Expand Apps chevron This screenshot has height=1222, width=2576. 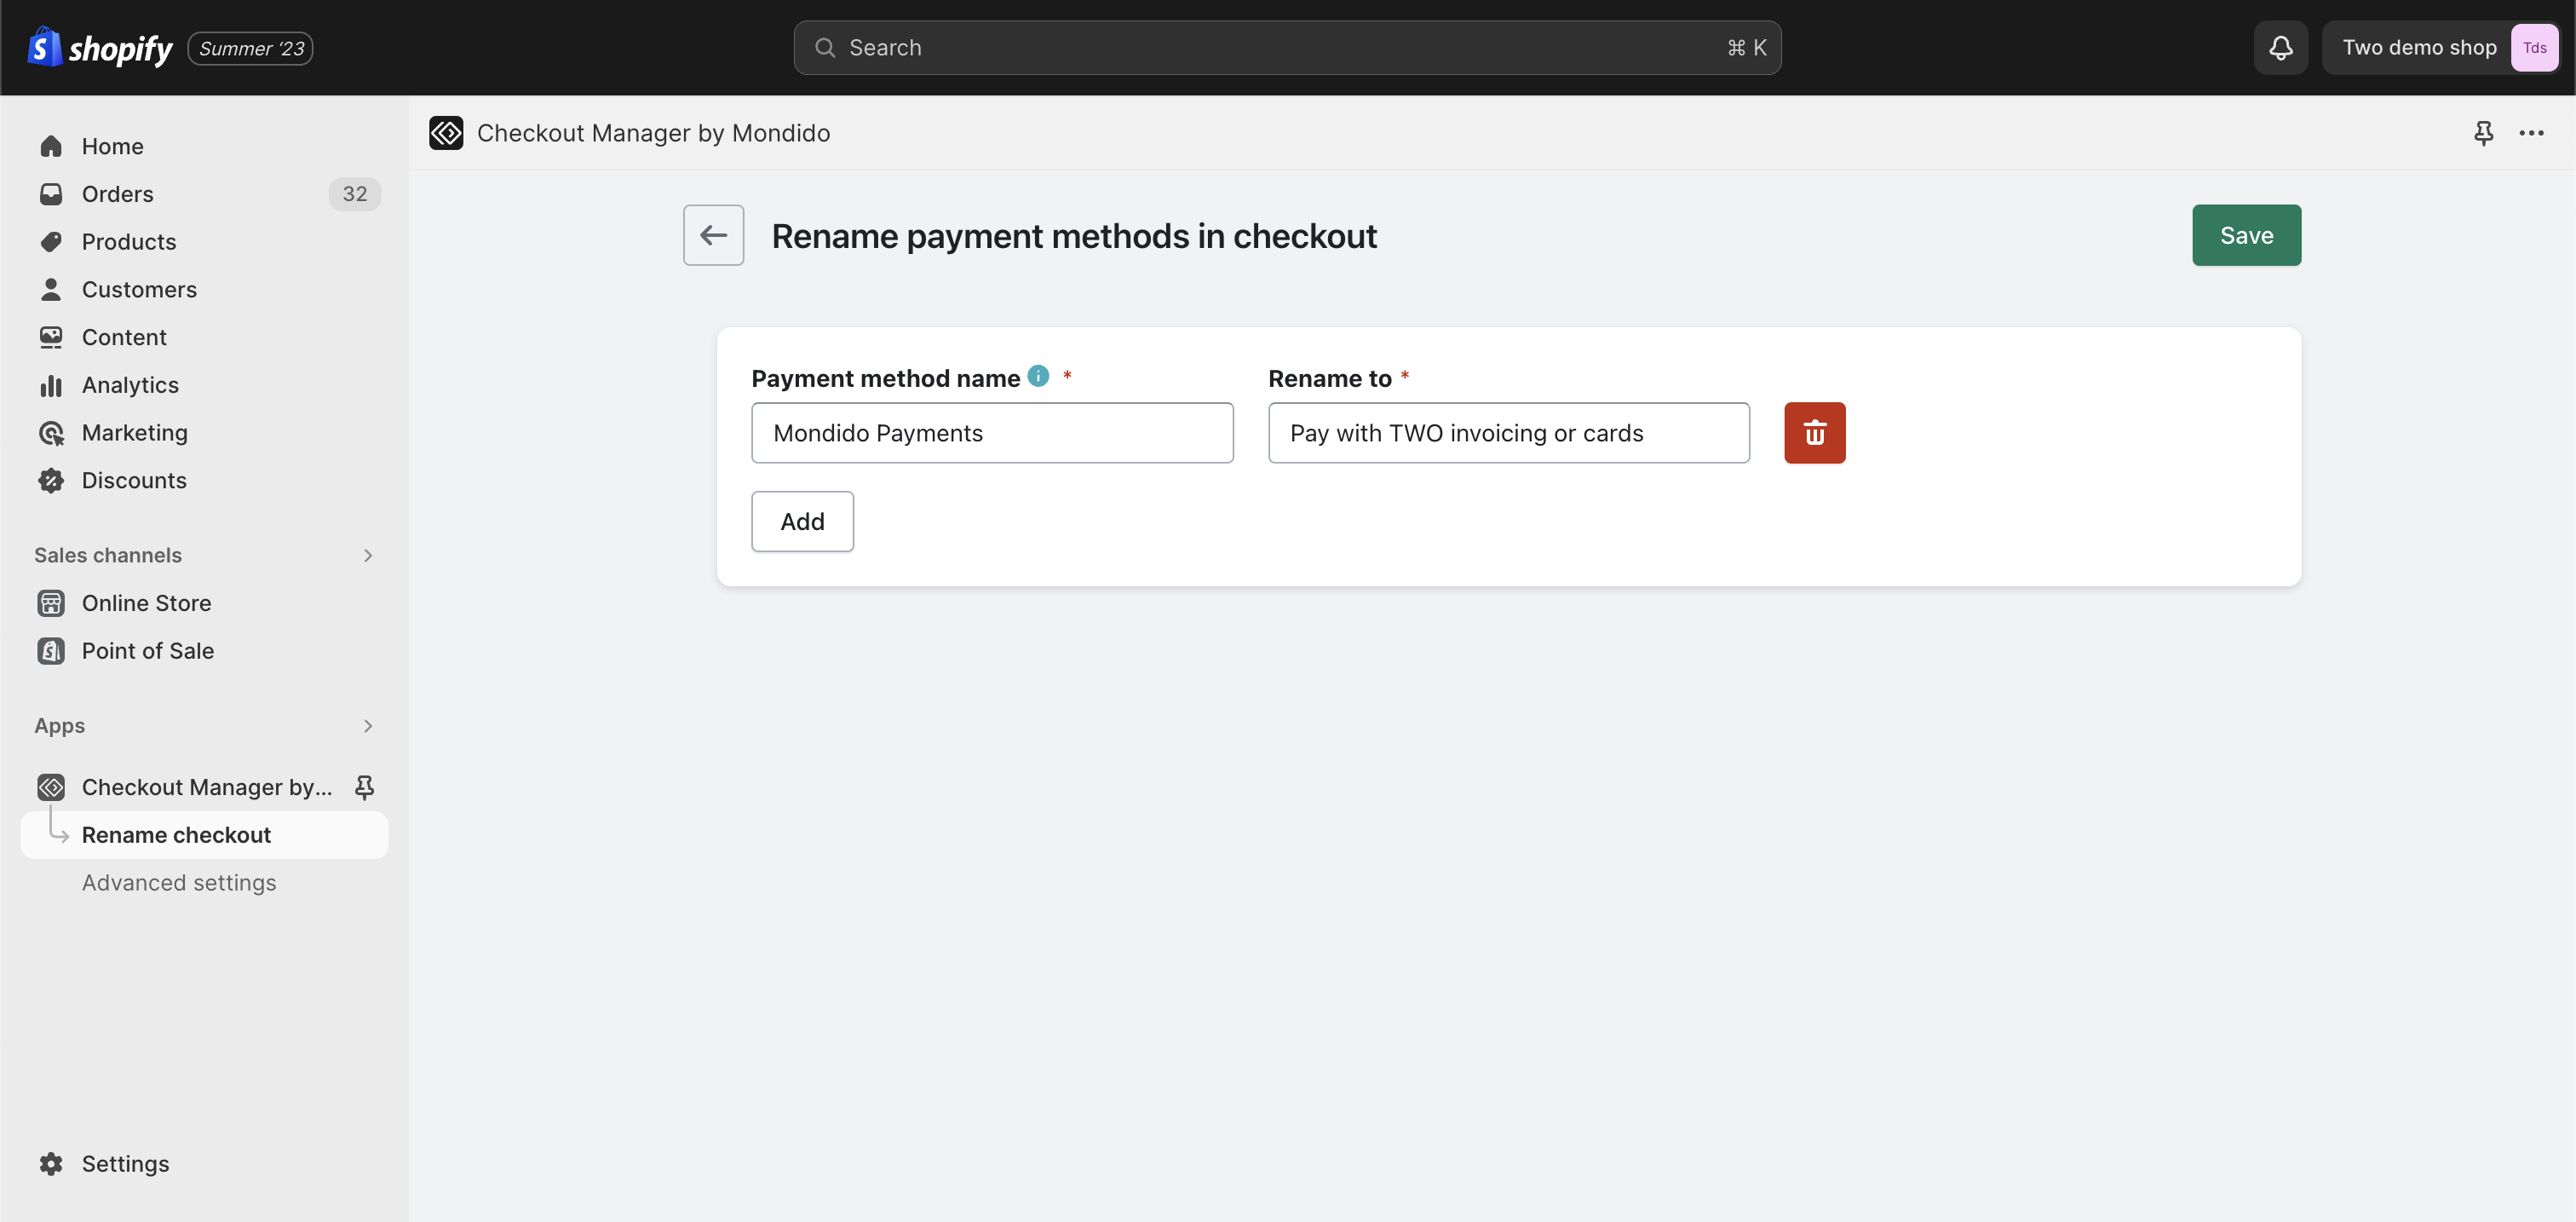coord(368,727)
